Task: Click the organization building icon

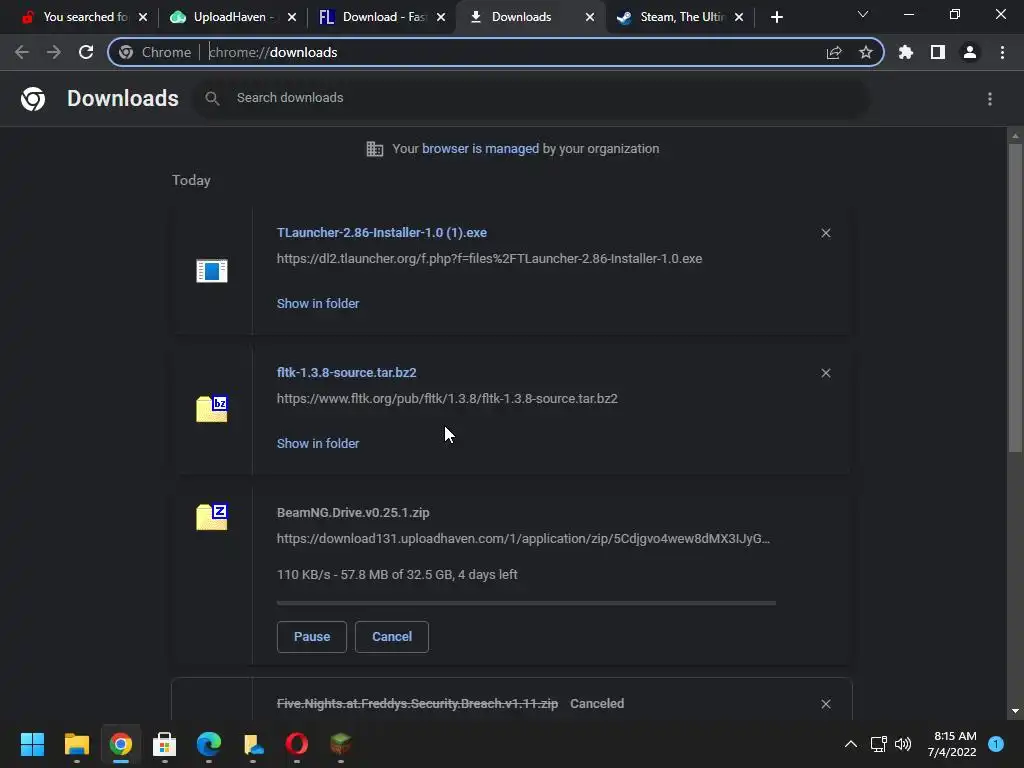Action: pos(374,149)
